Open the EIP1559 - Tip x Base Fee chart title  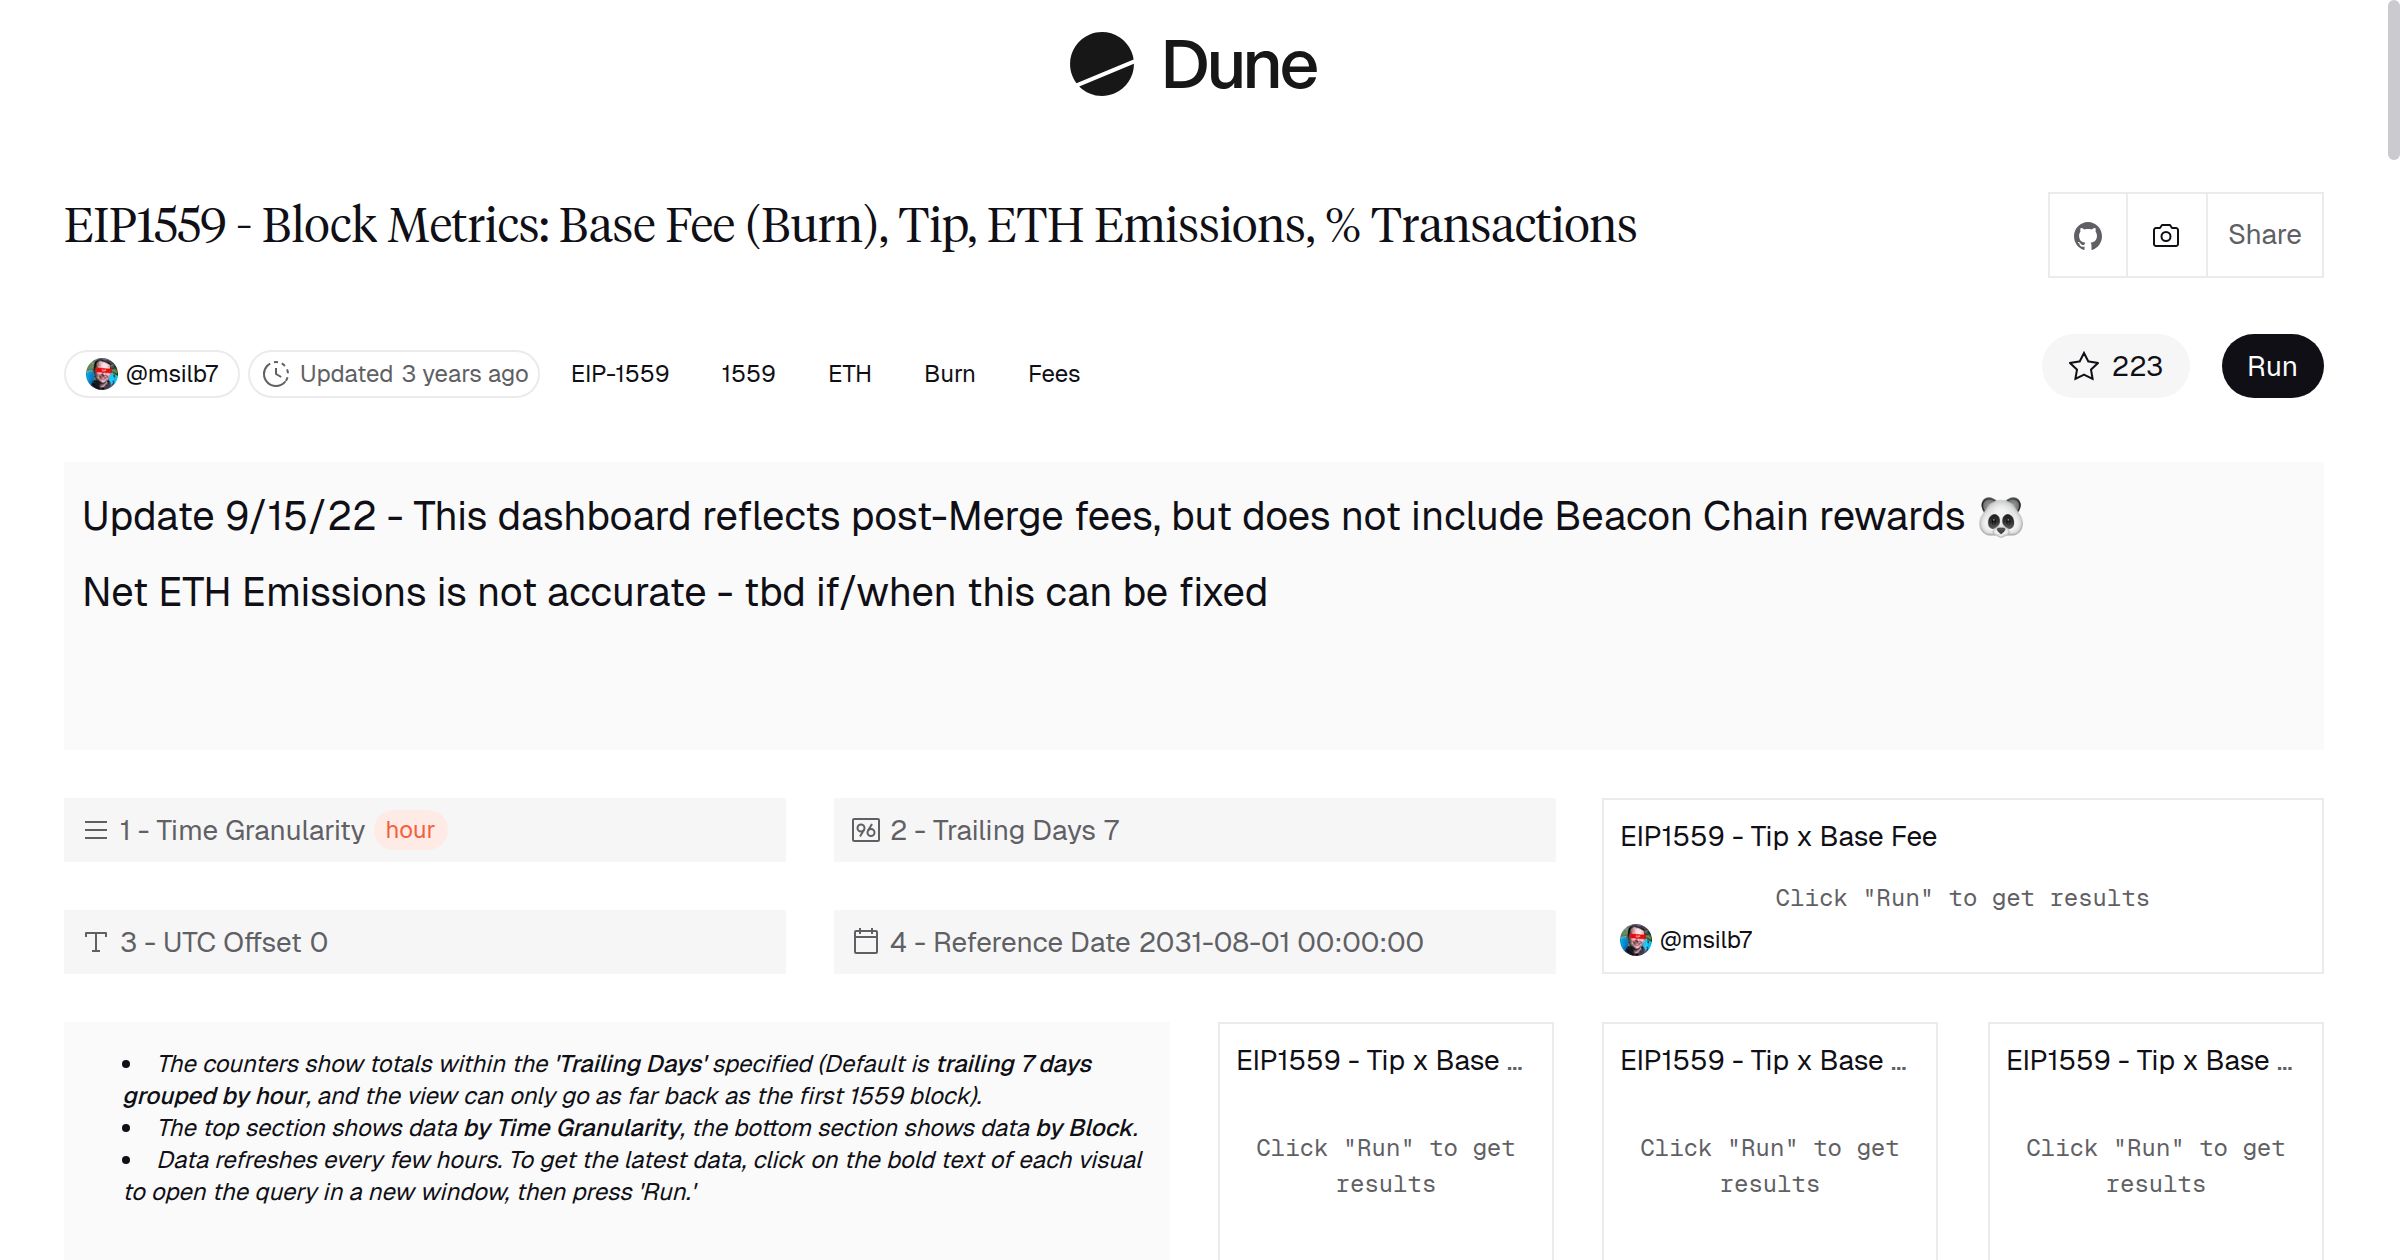[x=1779, y=836]
